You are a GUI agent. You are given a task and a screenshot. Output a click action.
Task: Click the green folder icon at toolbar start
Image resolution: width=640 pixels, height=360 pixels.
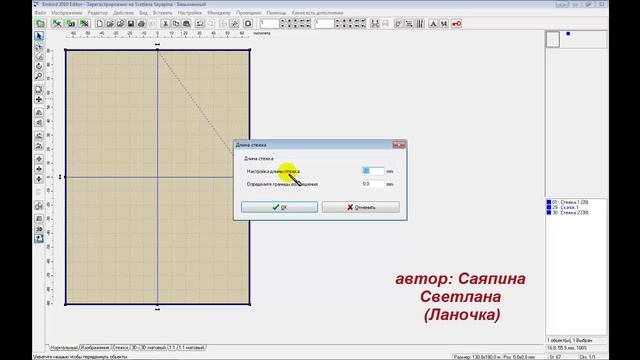point(40,24)
